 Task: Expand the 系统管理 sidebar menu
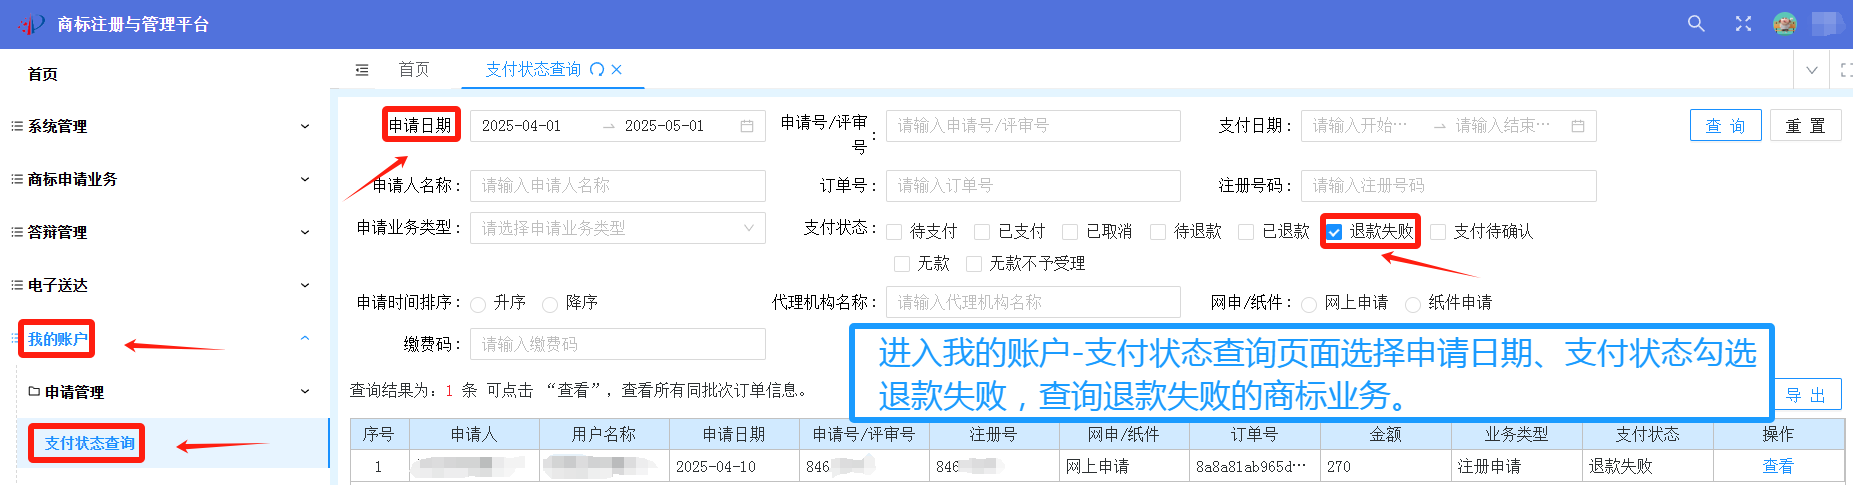[160, 126]
